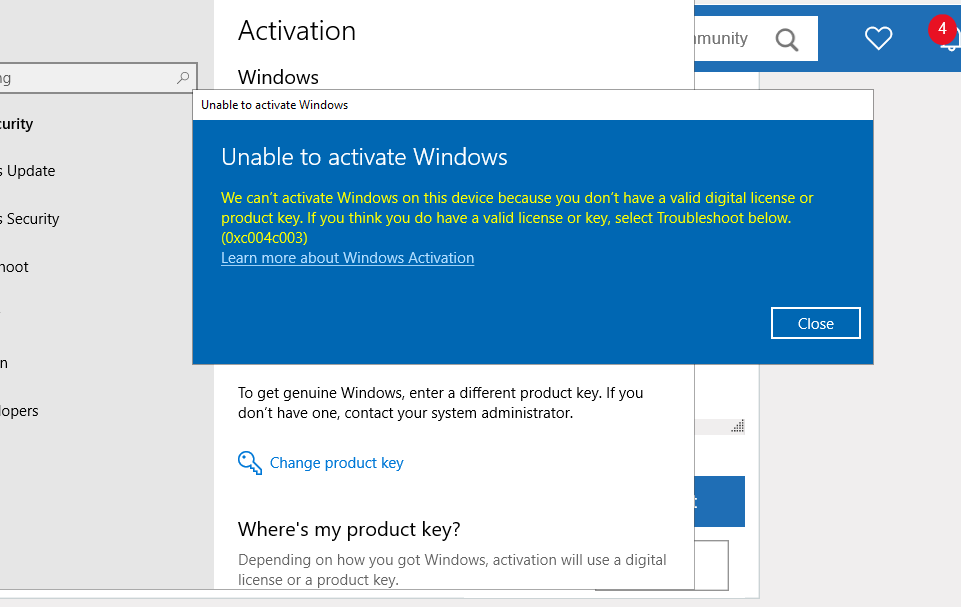Click the blue button in the browser window
This screenshot has width=961, height=607.
click(x=720, y=501)
